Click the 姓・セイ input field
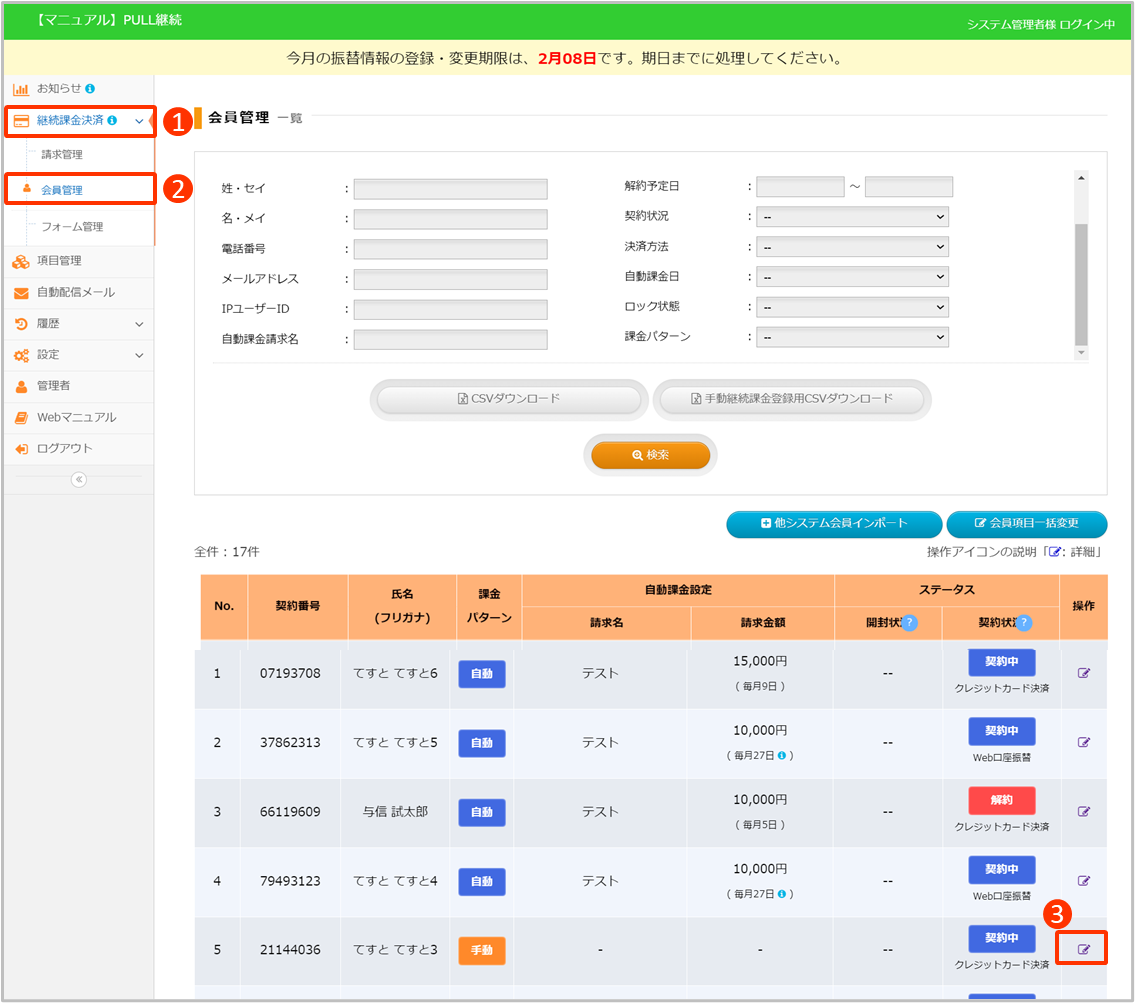Image resolution: width=1135 pixels, height=1003 pixels. [450, 189]
